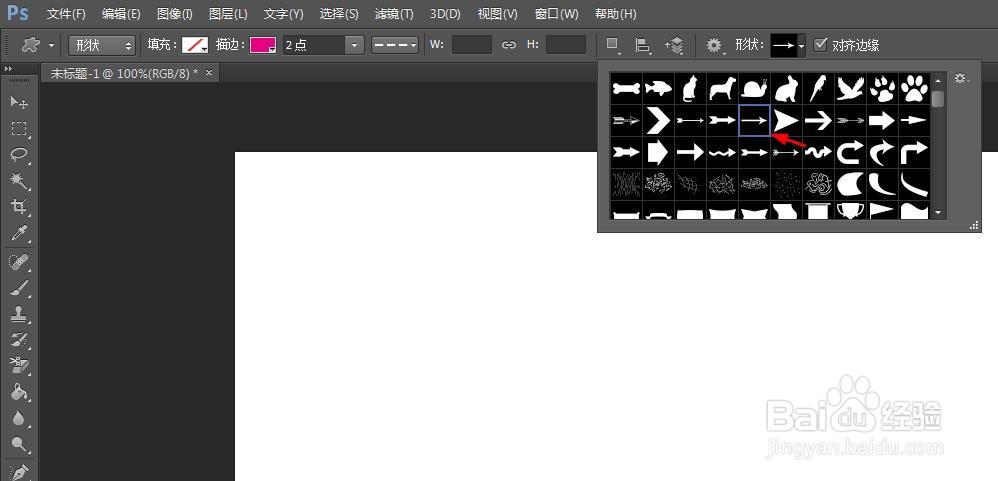
Task: Switch to the 未标题-1 document tab
Action: pyautogui.click(x=124, y=73)
